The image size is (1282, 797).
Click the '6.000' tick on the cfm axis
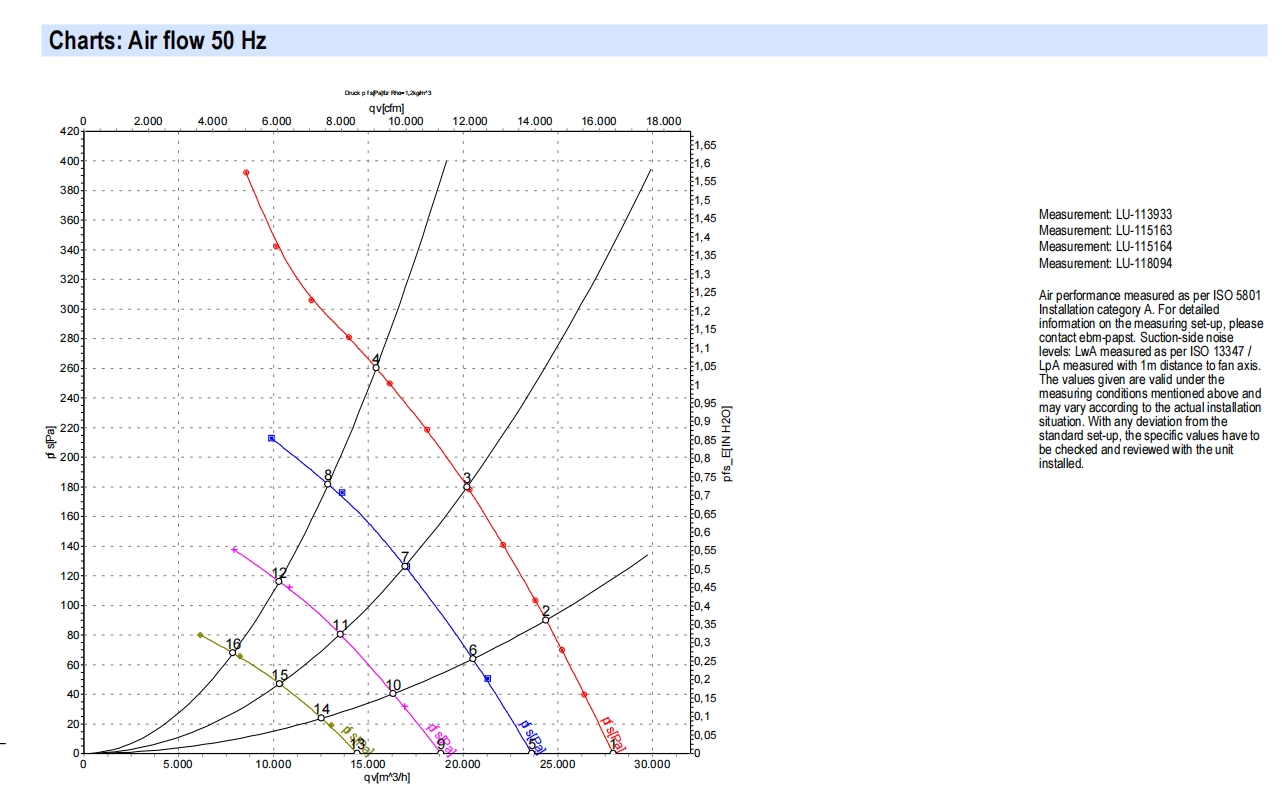click(x=277, y=121)
